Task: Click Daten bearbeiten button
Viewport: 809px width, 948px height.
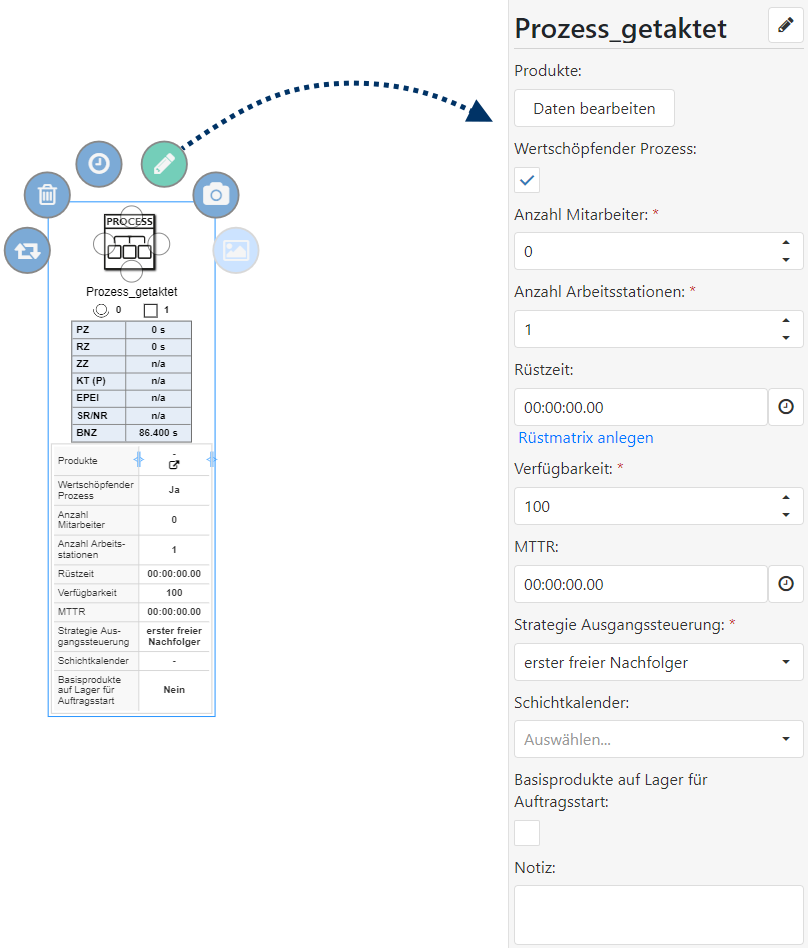Action: (x=594, y=108)
